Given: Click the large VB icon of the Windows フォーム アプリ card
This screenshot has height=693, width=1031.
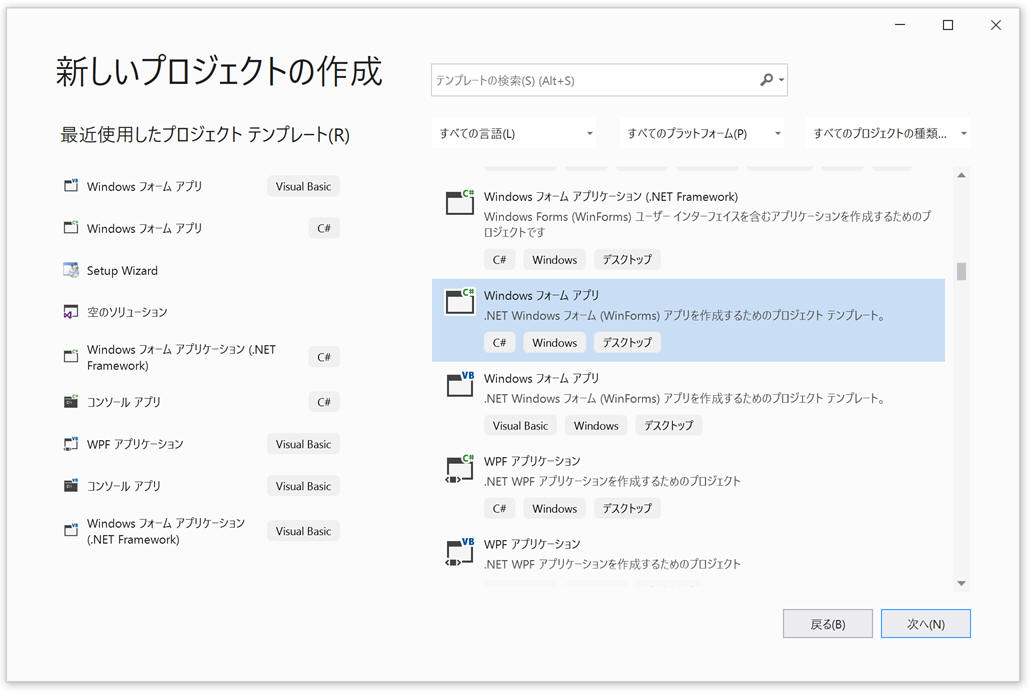Looking at the screenshot, I should 460,384.
